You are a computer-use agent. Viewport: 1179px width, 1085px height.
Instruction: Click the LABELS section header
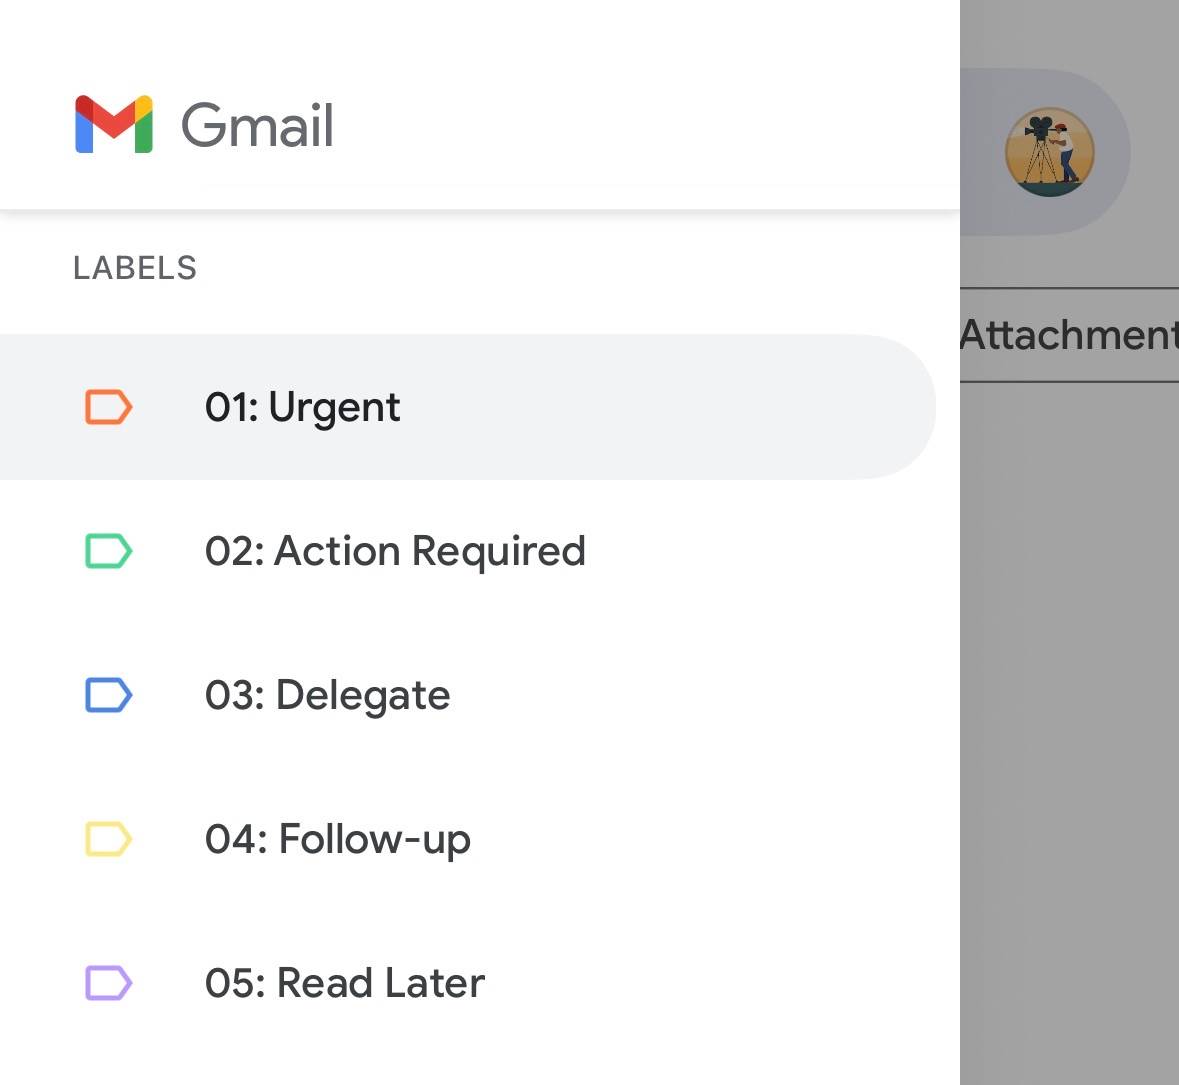point(135,268)
